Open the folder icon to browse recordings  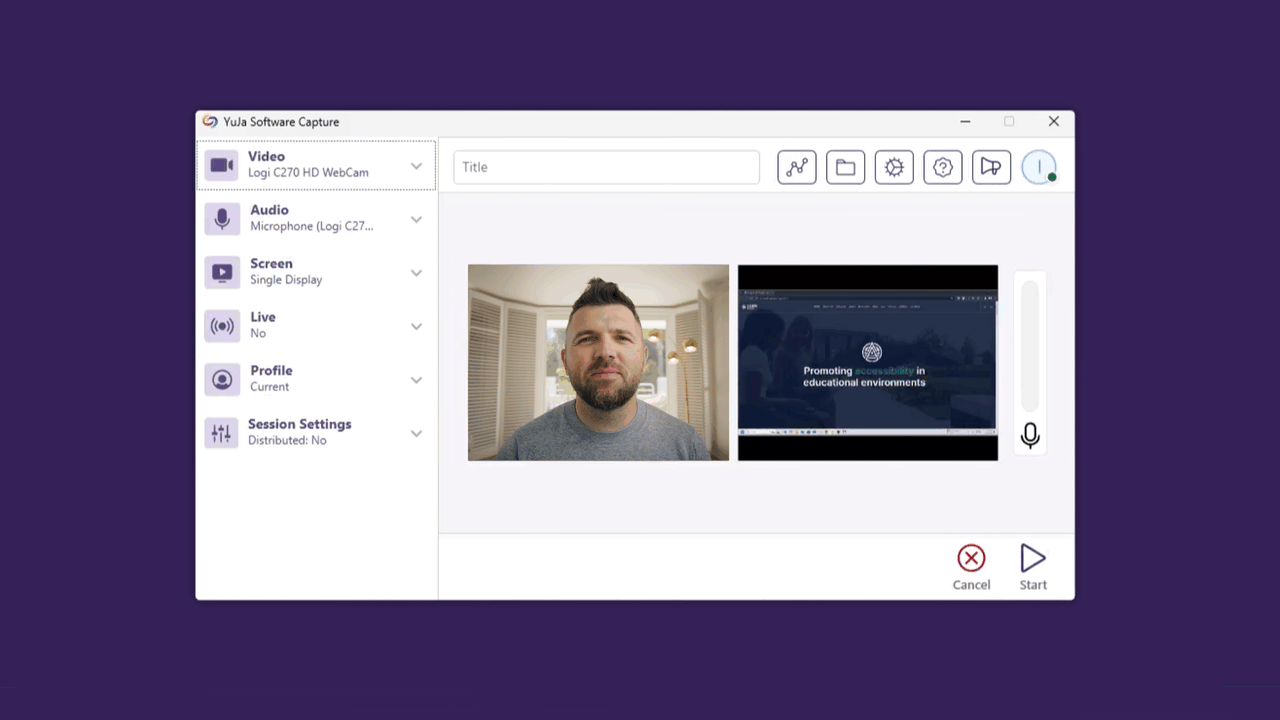(845, 167)
